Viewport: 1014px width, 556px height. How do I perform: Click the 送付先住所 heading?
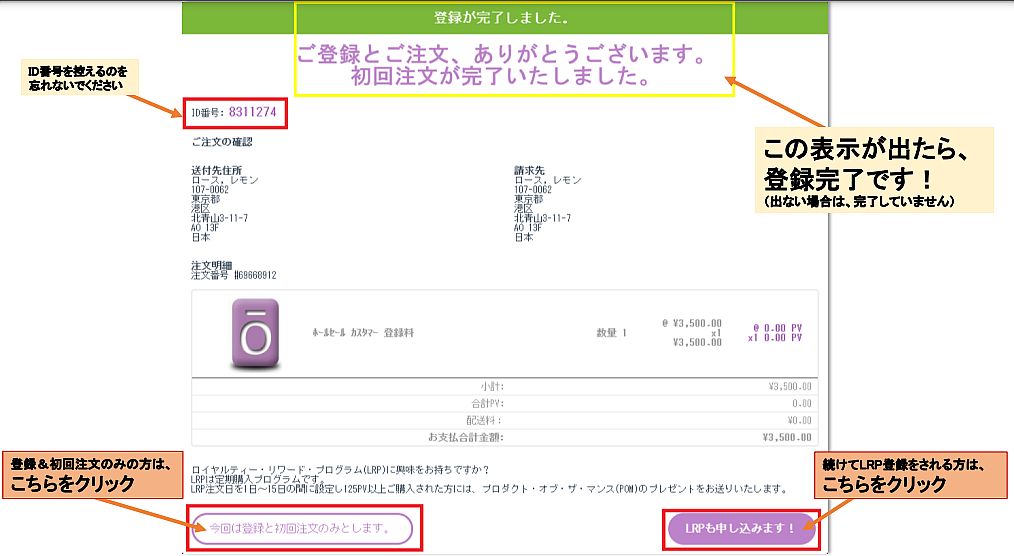(216, 170)
